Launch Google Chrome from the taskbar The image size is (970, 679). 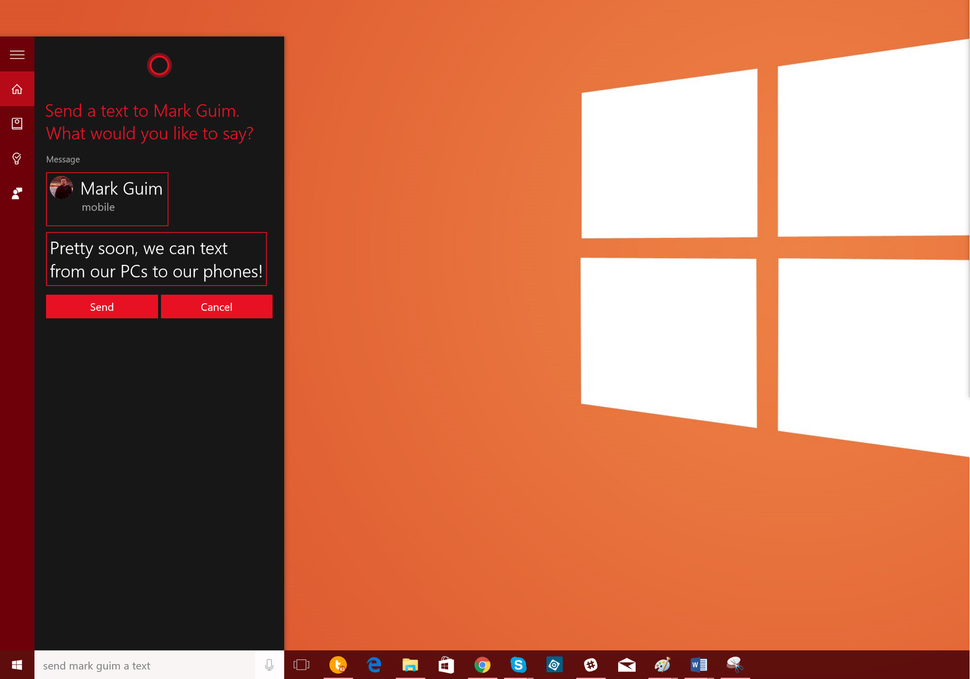(482, 664)
